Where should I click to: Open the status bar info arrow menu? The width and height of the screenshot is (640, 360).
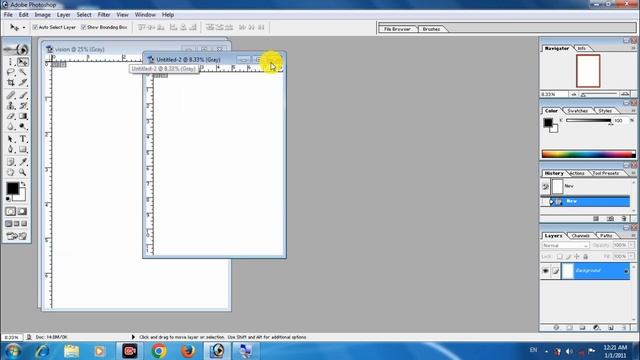click(133, 337)
